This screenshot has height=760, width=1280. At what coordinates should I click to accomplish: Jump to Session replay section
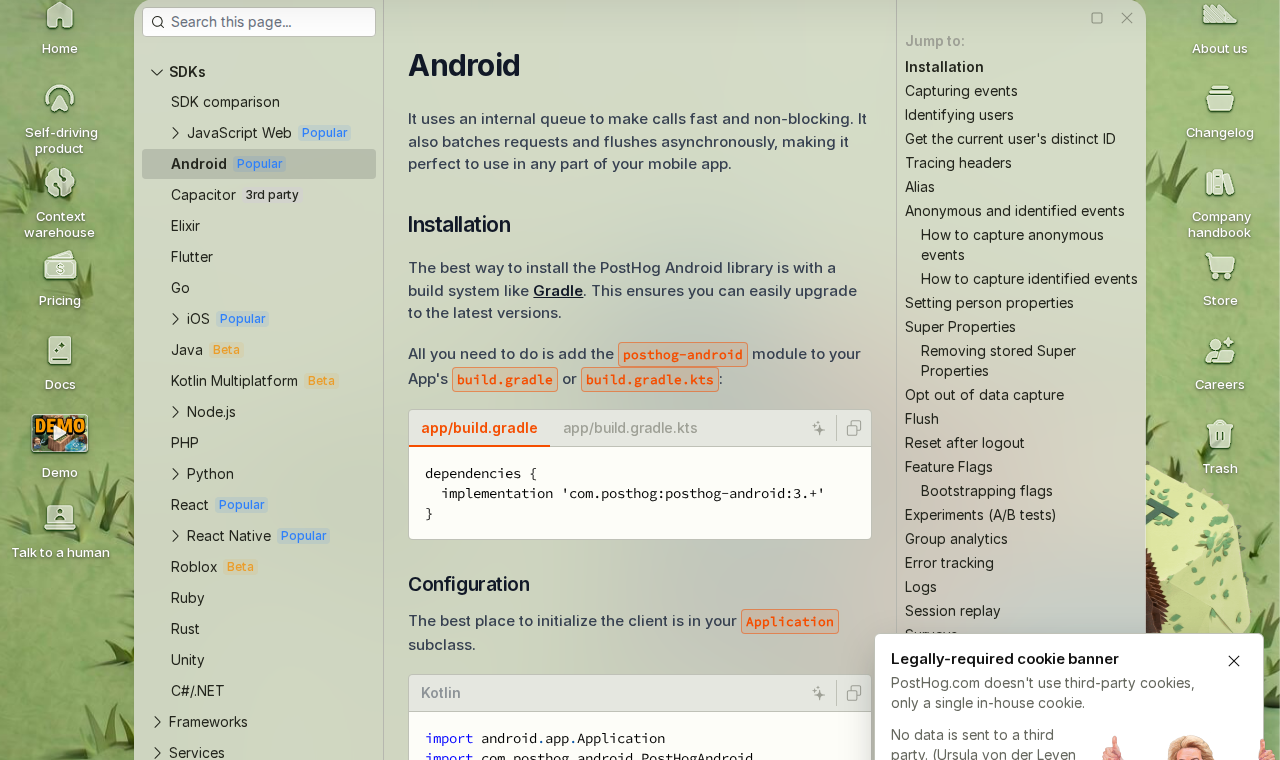point(953,611)
